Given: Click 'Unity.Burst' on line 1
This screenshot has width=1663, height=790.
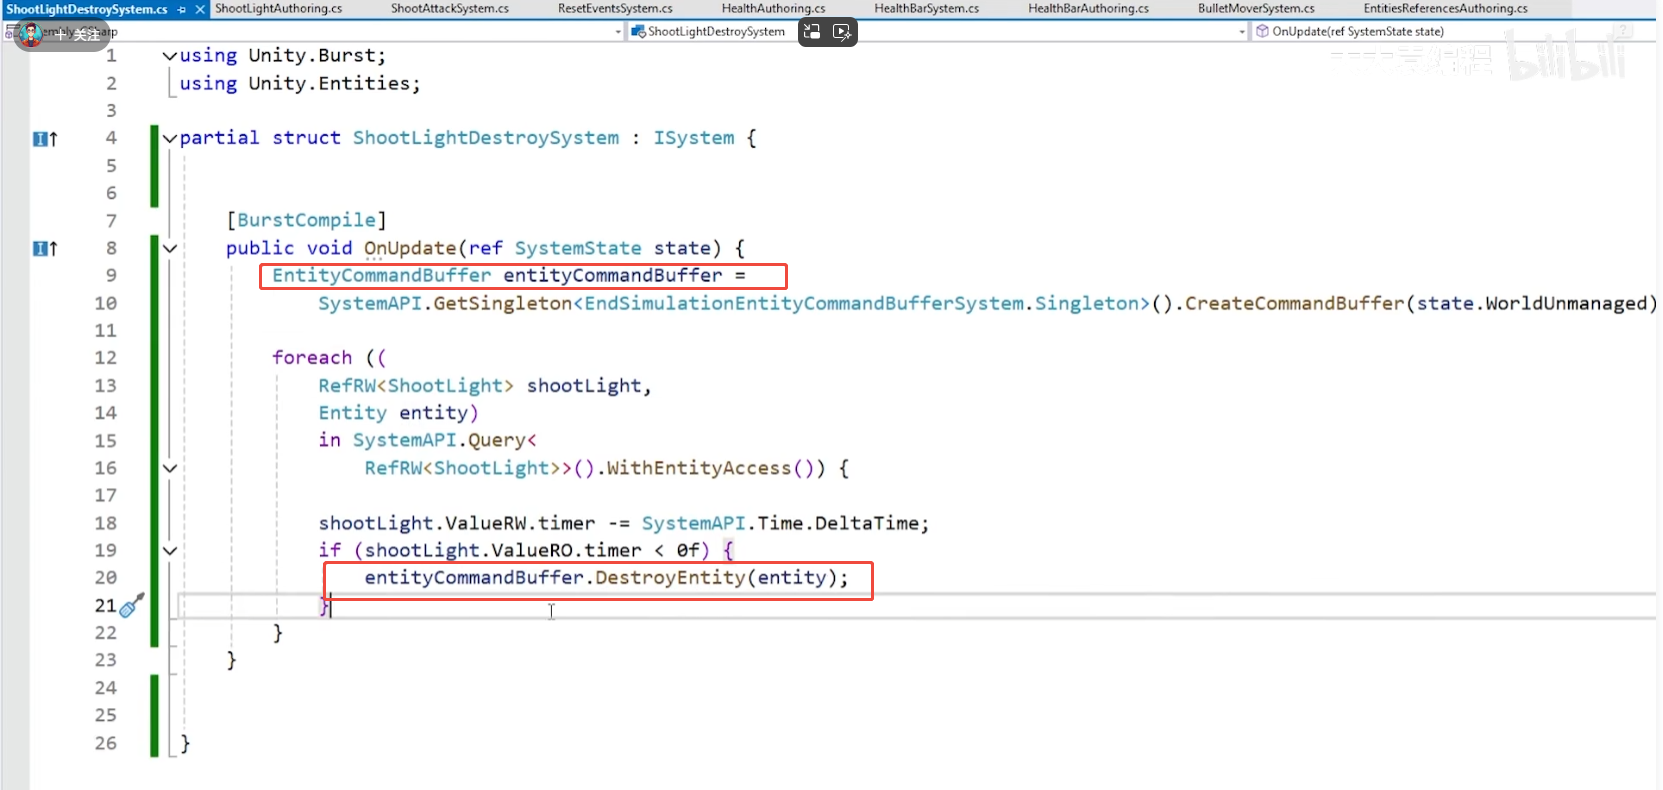Looking at the screenshot, I should (312, 56).
